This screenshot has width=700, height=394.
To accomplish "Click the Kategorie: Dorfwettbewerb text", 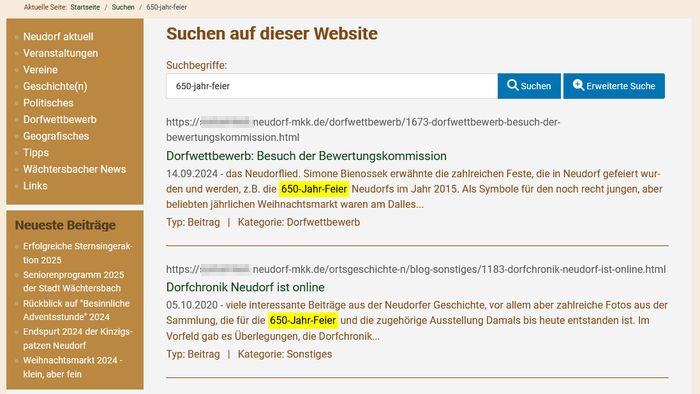I will tap(299, 222).
